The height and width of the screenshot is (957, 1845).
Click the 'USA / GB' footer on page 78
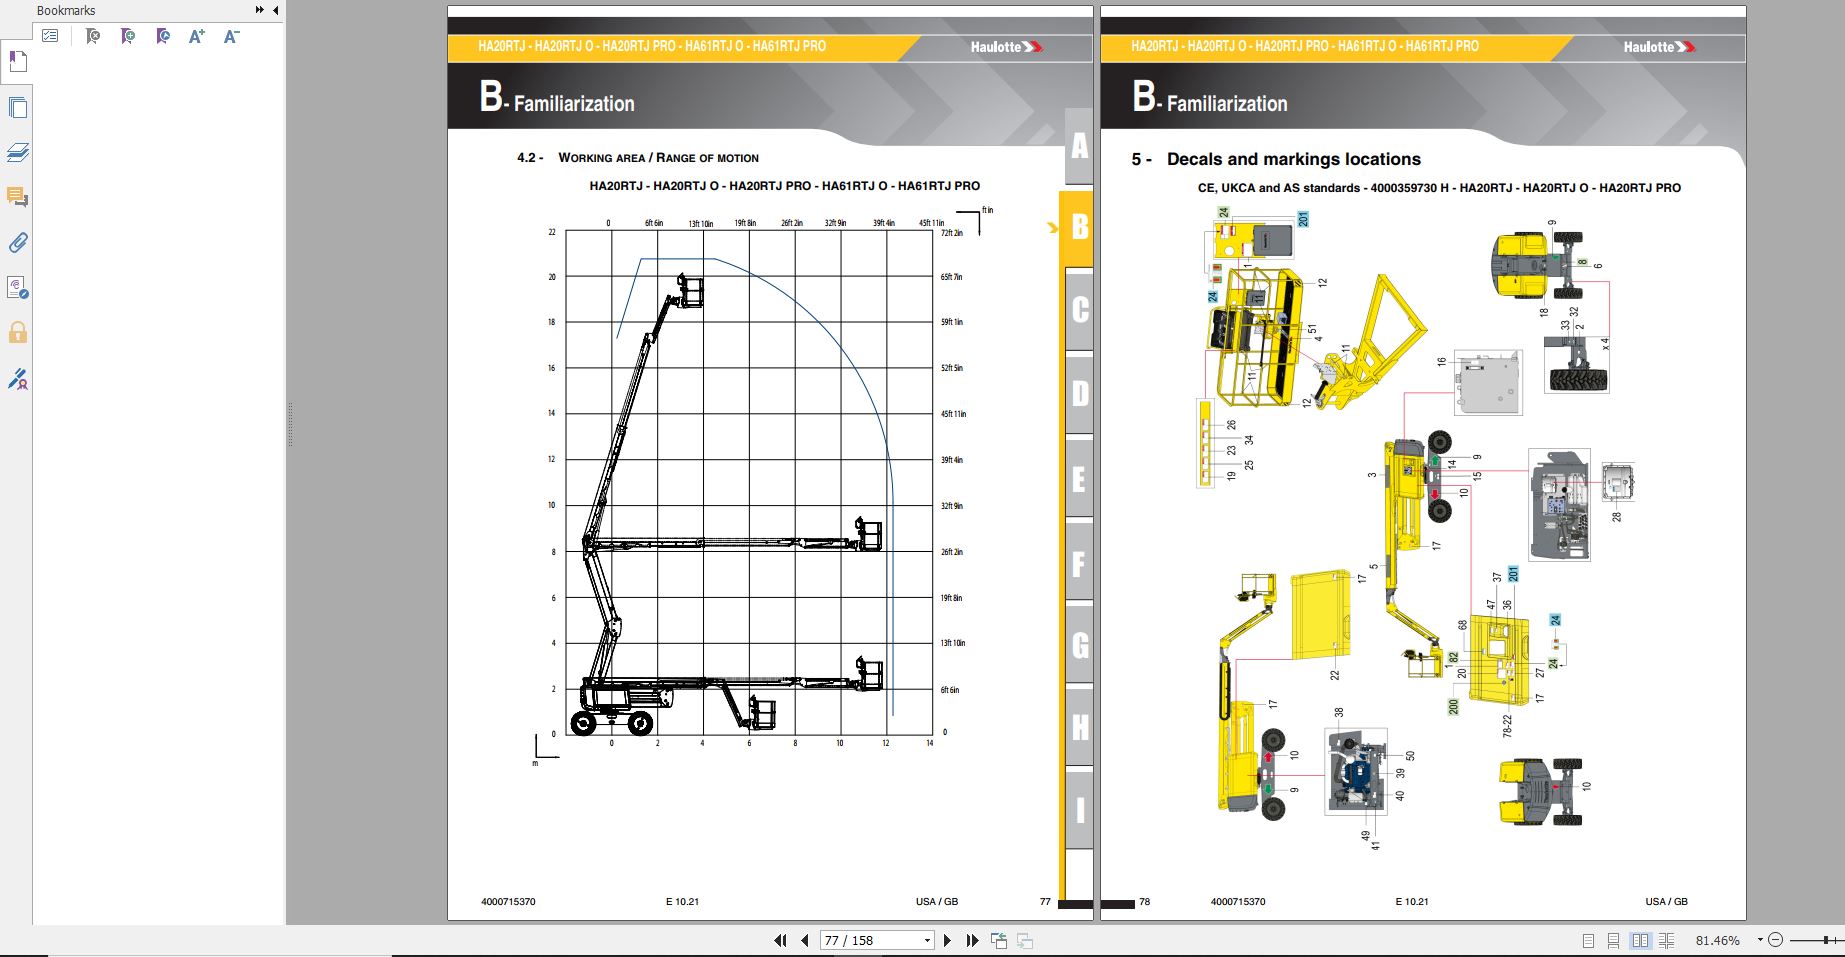1666,902
